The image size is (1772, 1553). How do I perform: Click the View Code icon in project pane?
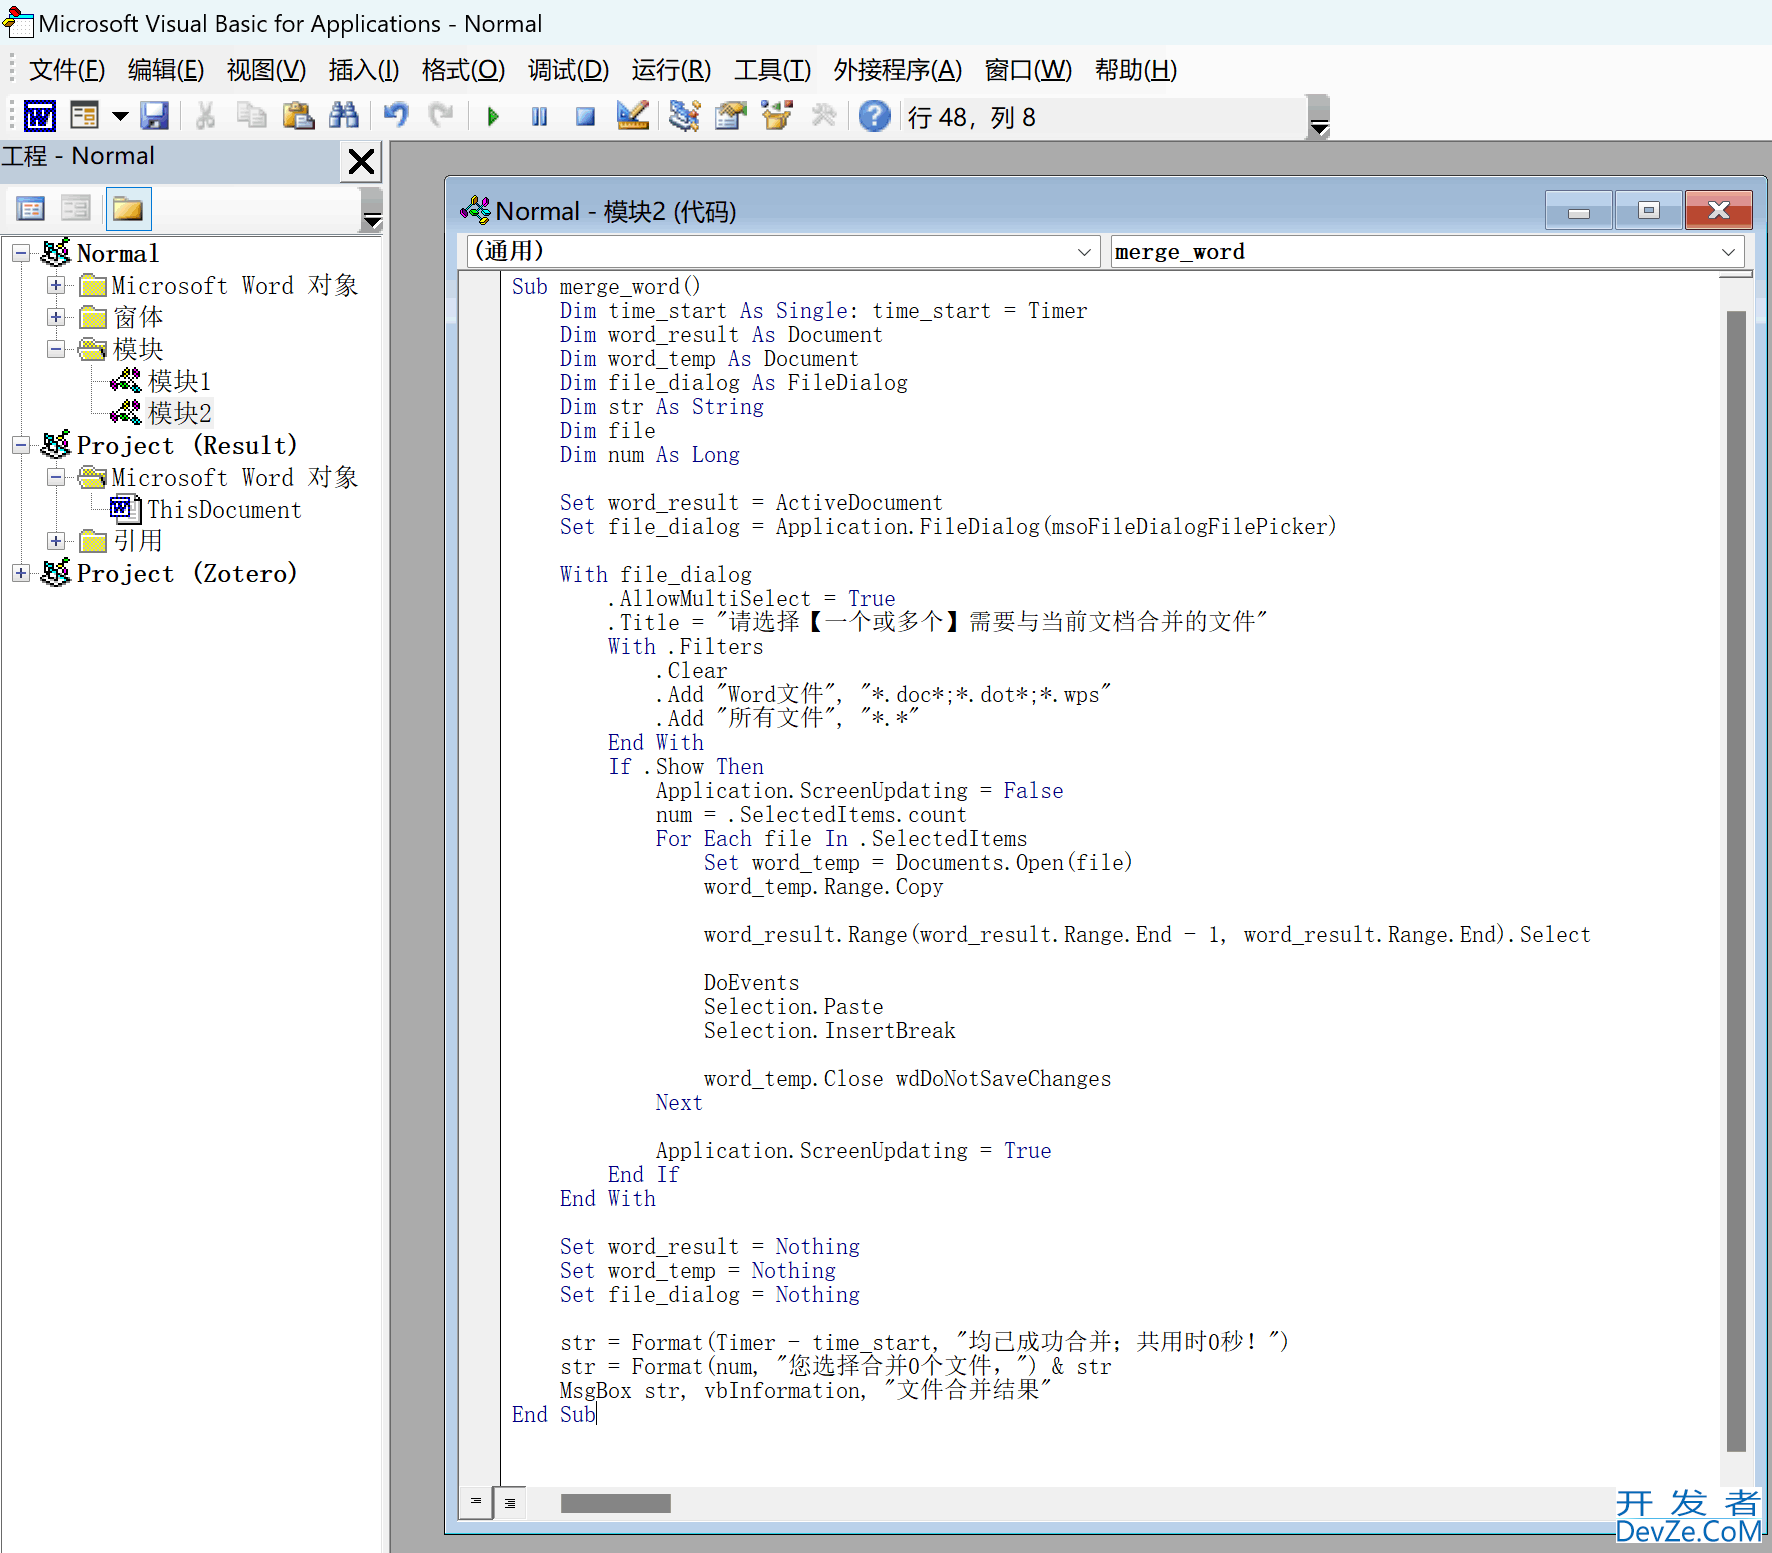31,209
